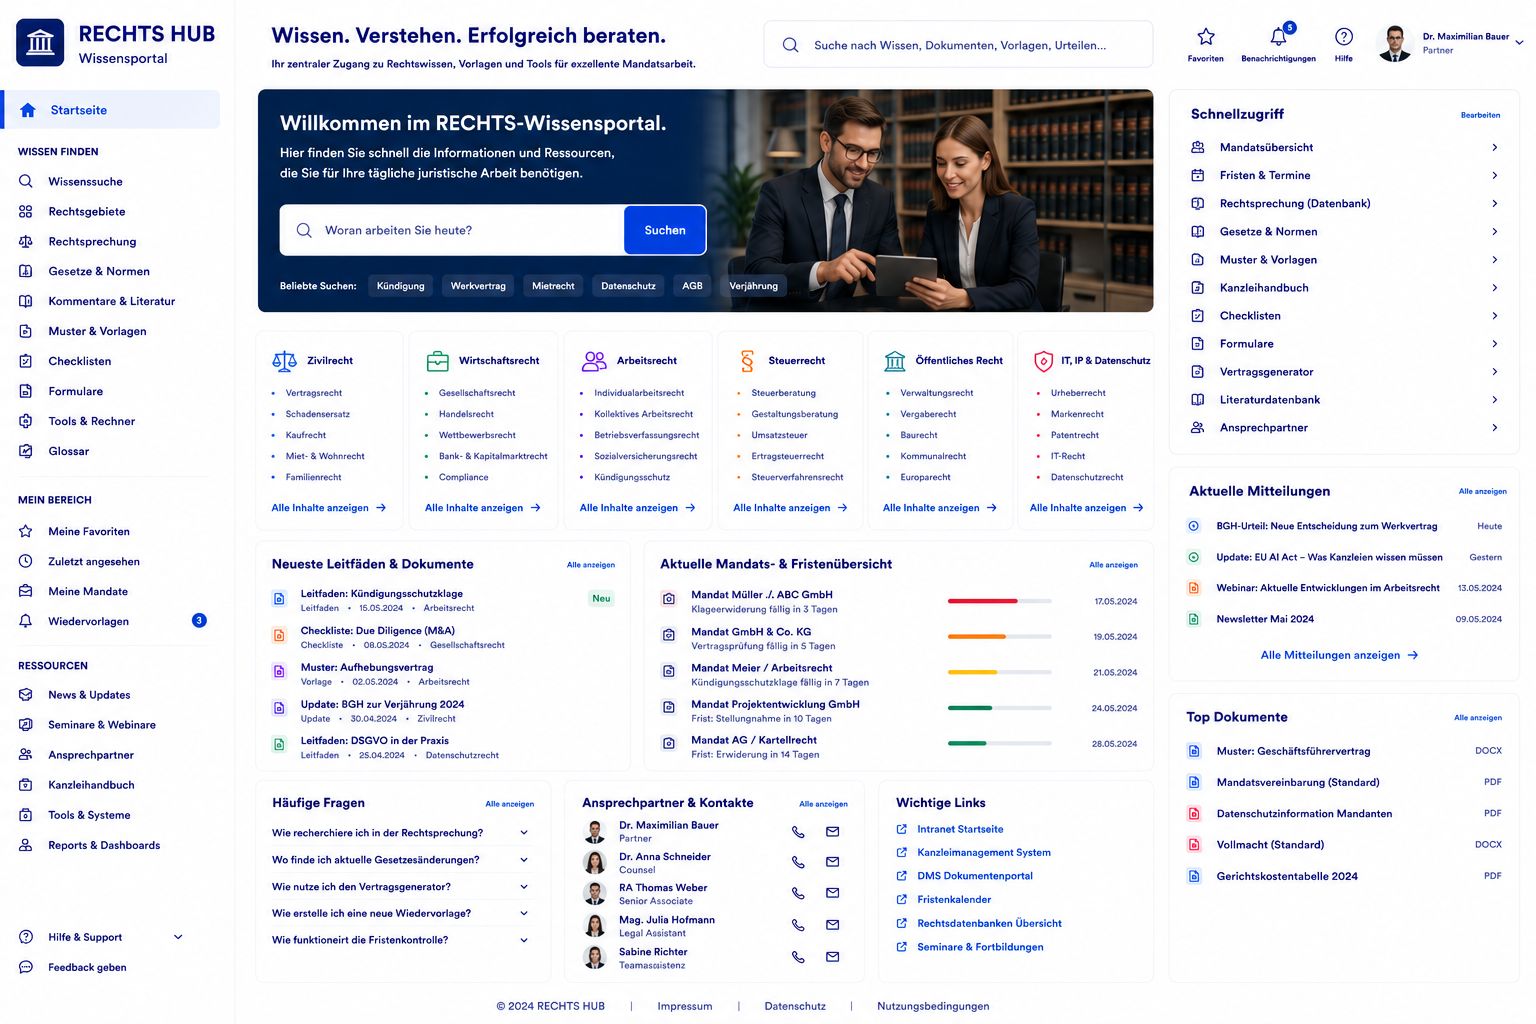The width and height of the screenshot is (1536, 1024).
Task: Select Startseite in sidebar
Action: coord(111,110)
